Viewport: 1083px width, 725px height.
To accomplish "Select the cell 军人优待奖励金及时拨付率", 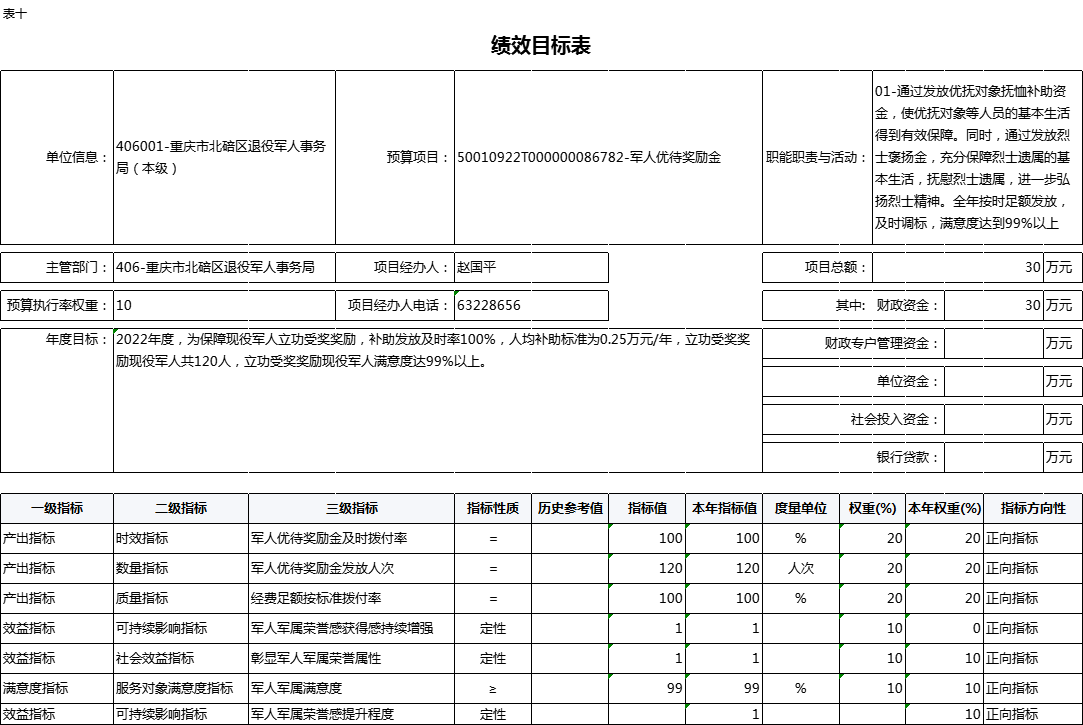I will pyautogui.click(x=352, y=539).
